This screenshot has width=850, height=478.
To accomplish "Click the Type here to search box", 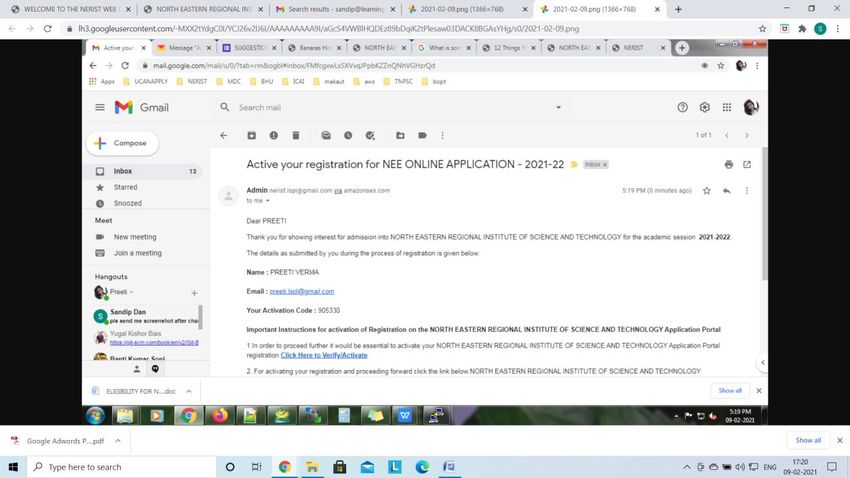I will [x=121, y=467].
